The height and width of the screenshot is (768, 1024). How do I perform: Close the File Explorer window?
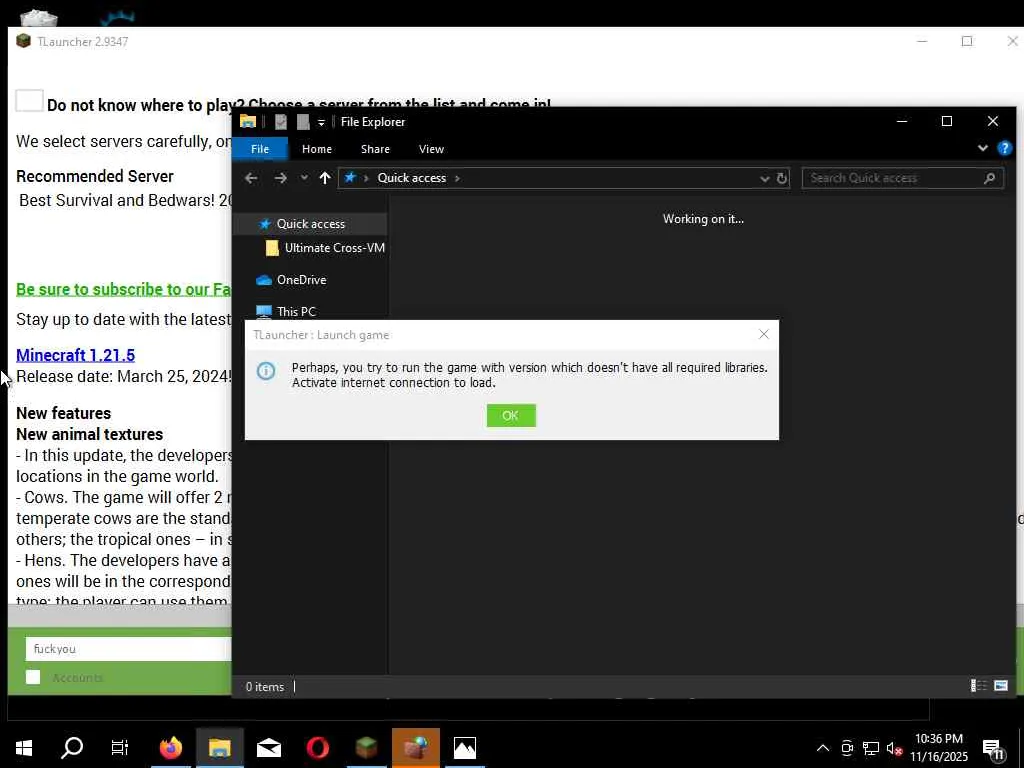point(993,121)
